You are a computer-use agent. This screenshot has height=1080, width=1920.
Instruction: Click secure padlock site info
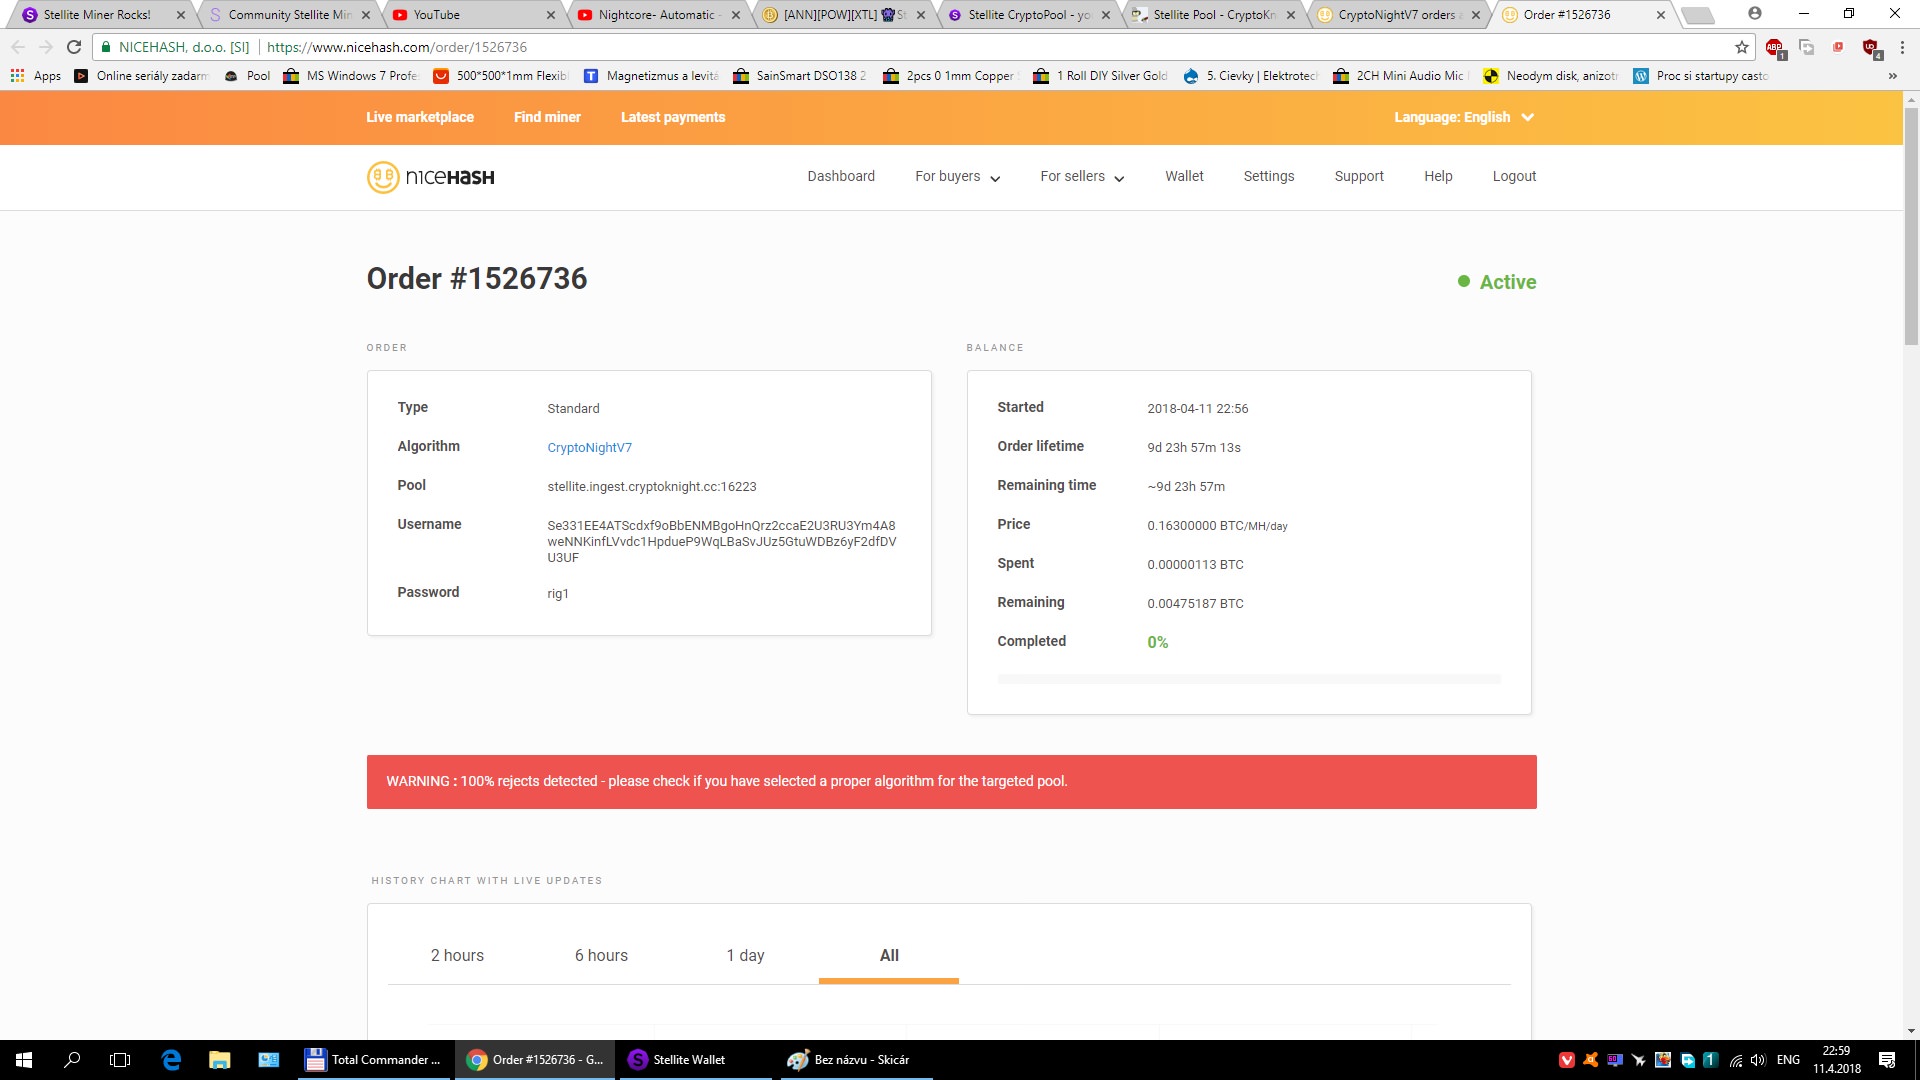[x=106, y=47]
